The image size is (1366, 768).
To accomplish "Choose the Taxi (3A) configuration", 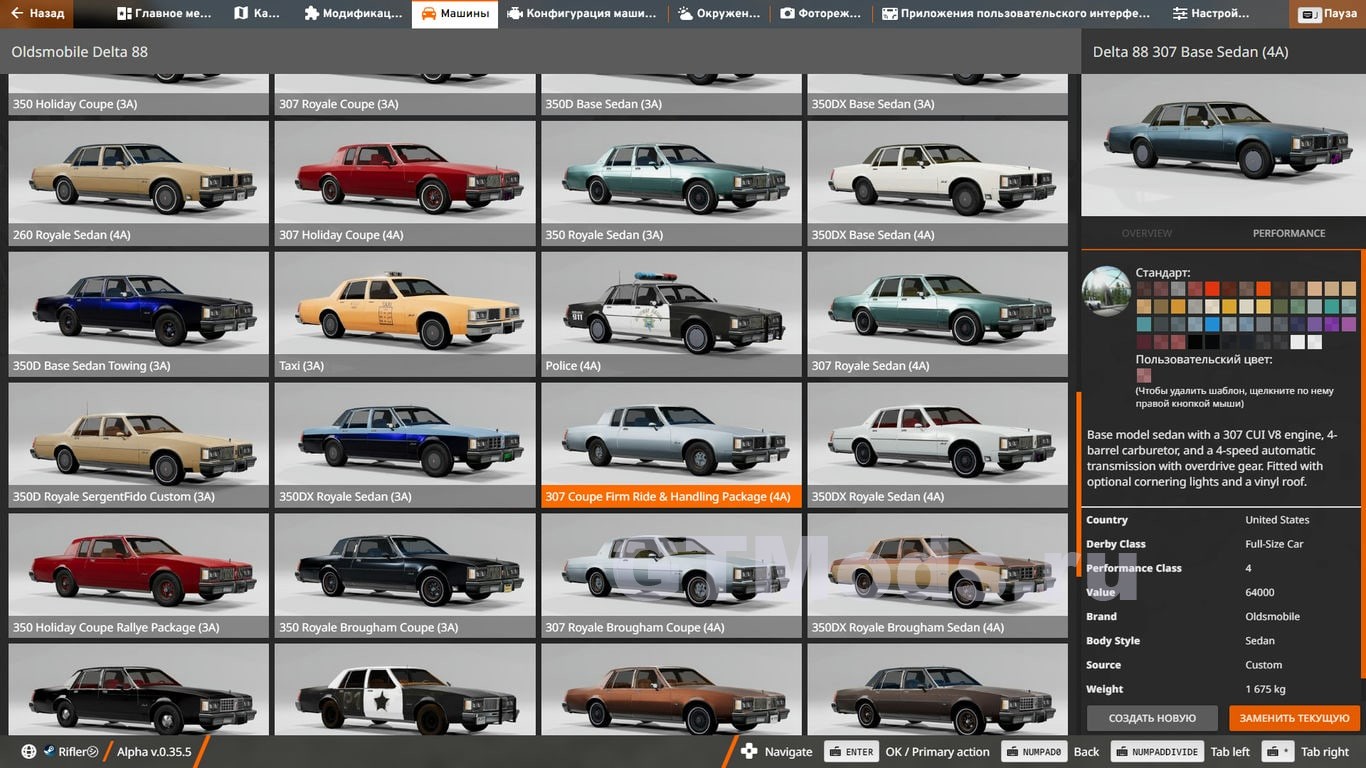I will (405, 314).
